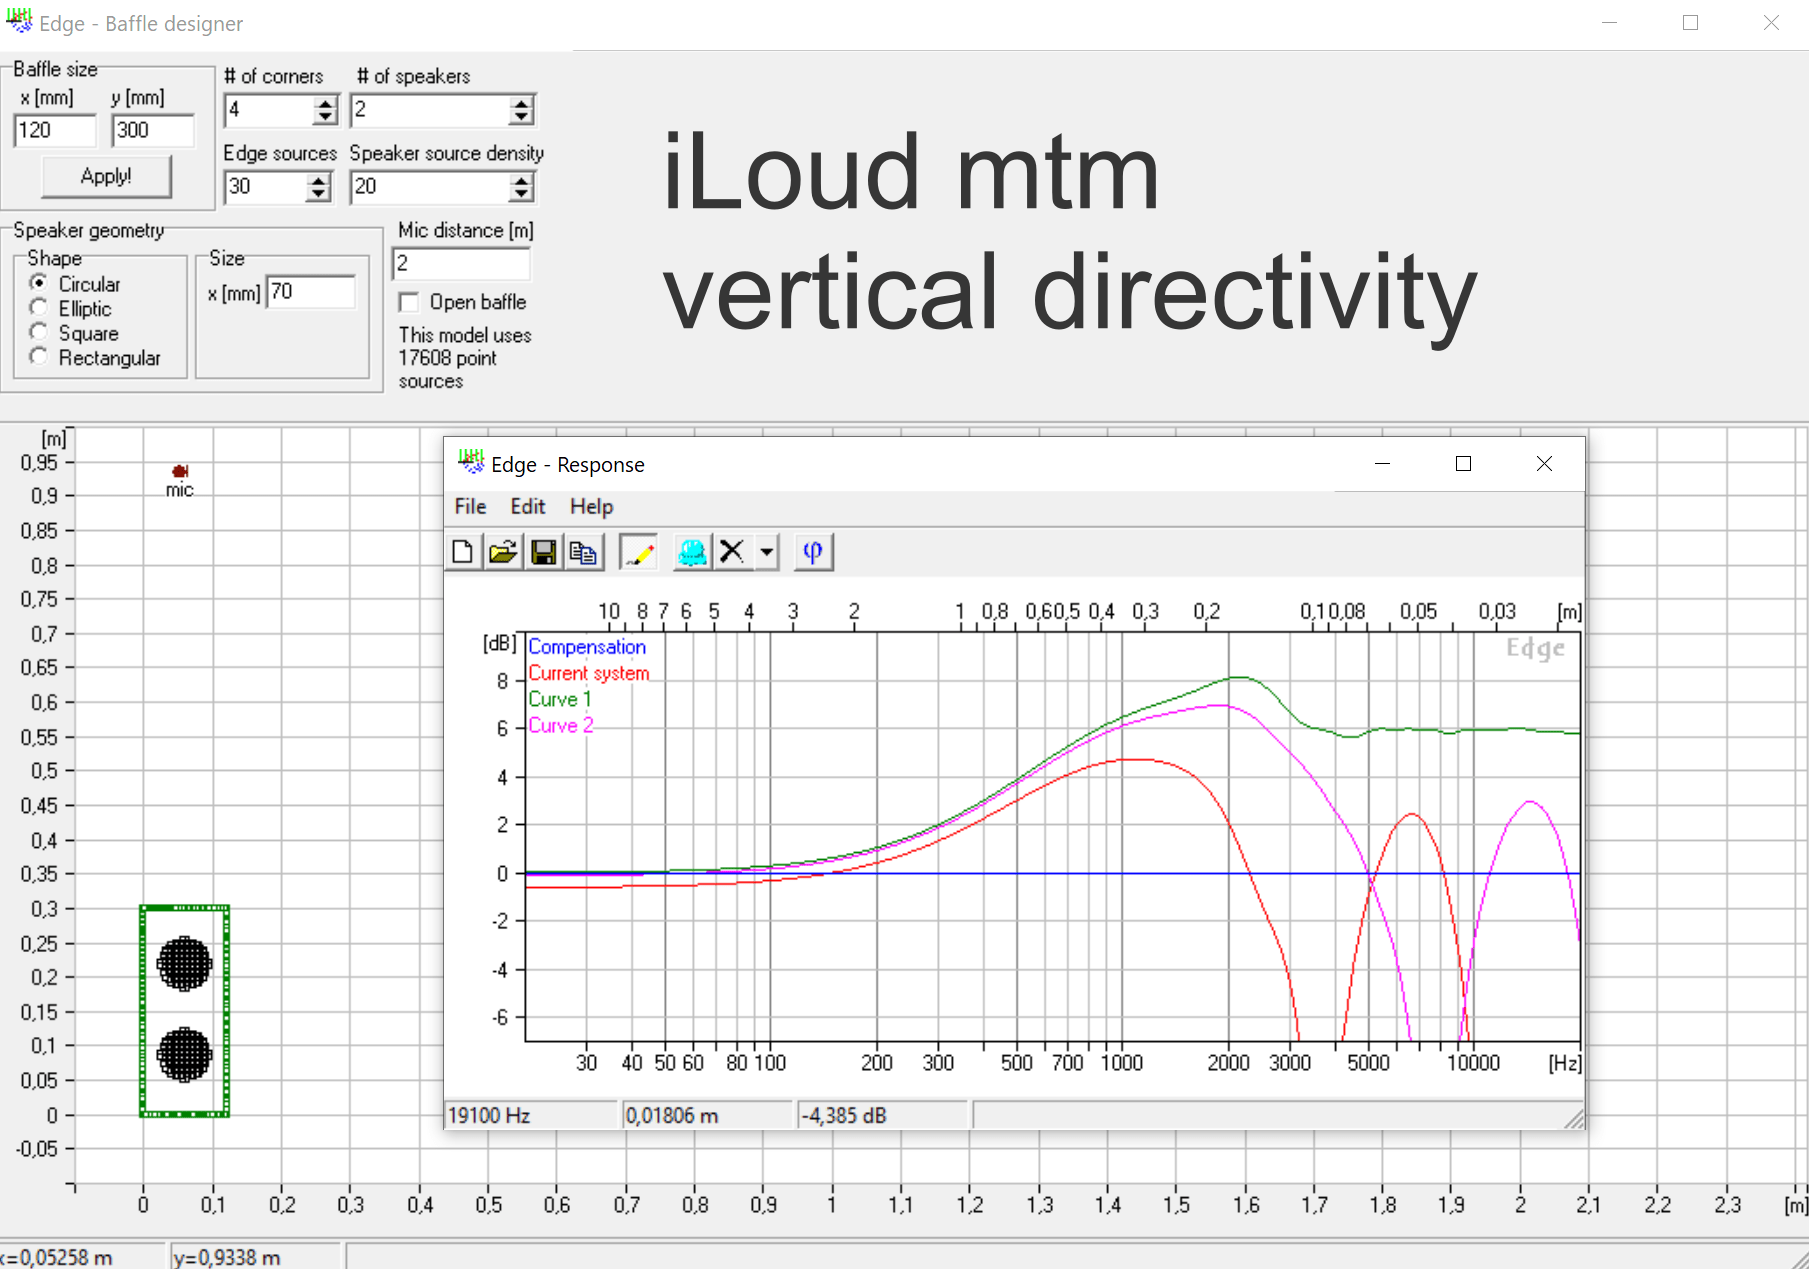
Task: Click the Speaker source density value field
Action: [x=430, y=187]
